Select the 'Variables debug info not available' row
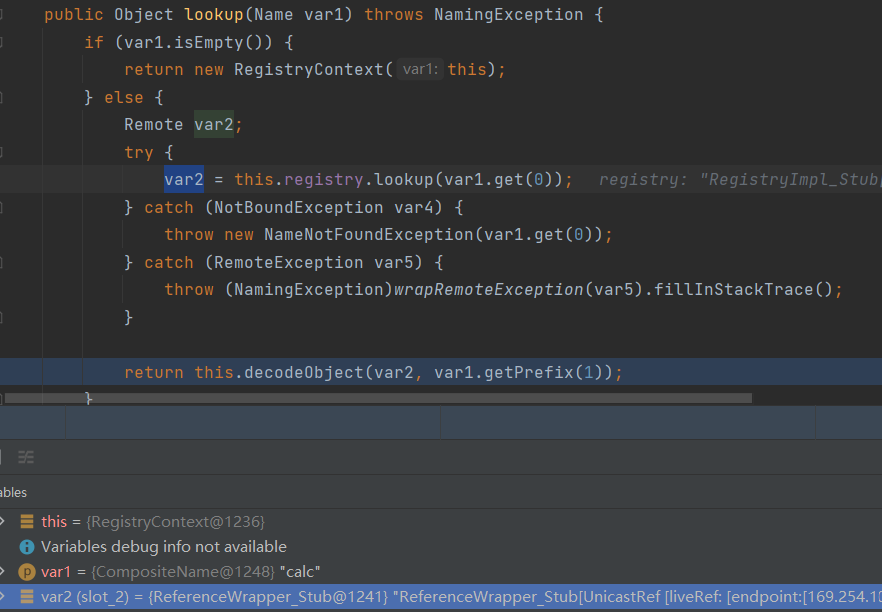The image size is (882, 612). click(163, 547)
